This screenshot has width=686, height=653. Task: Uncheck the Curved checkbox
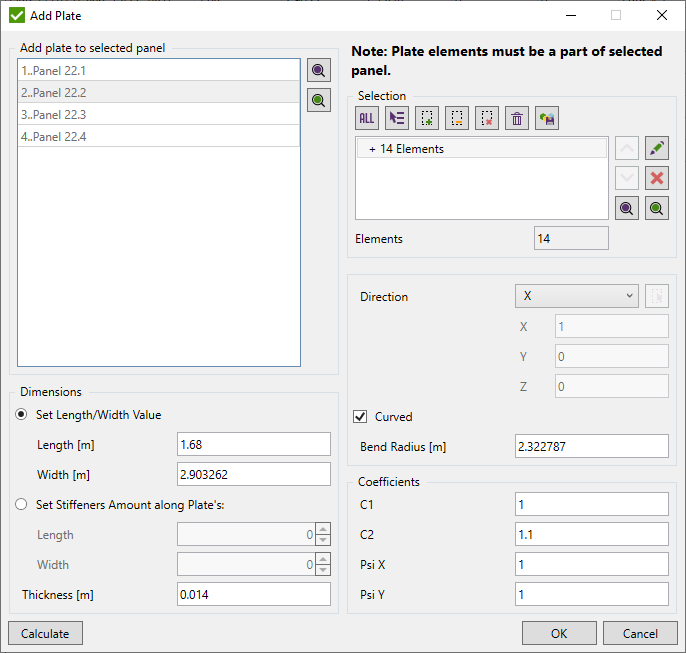[360, 416]
